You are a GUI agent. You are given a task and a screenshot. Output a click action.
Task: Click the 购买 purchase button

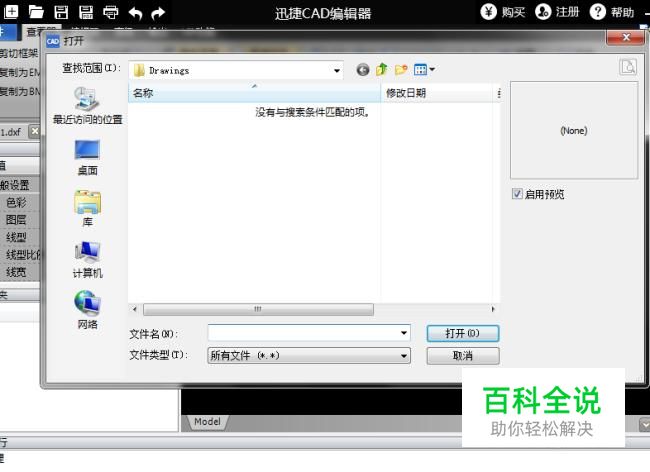tap(502, 12)
